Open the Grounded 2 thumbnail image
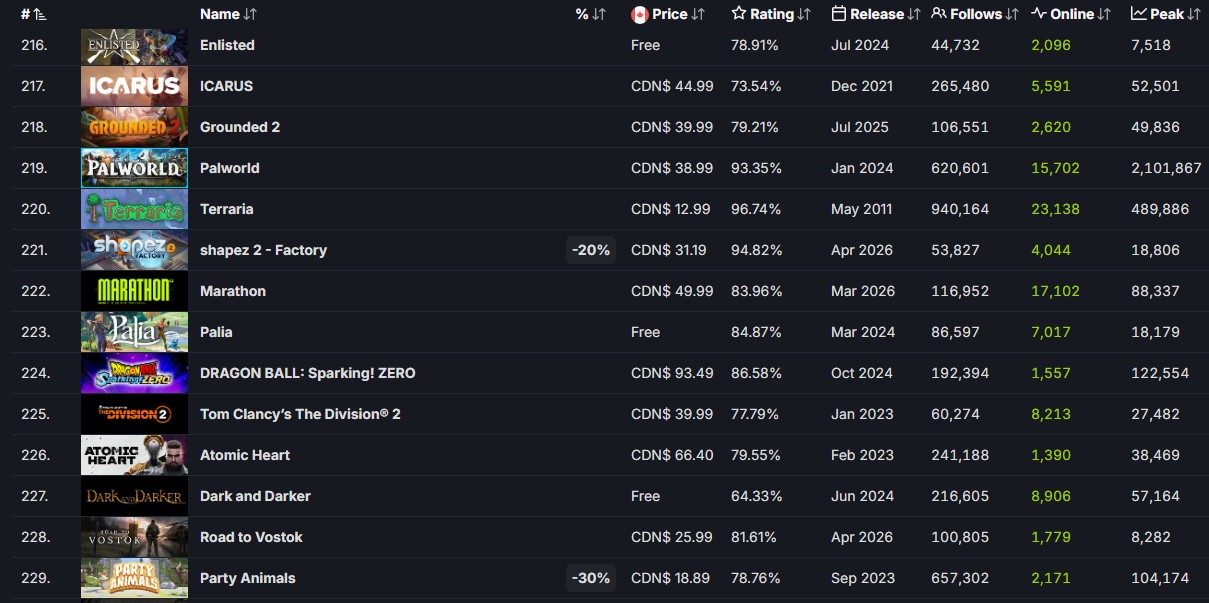The width and height of the screenshot is (1209, 603). (134, 127)
